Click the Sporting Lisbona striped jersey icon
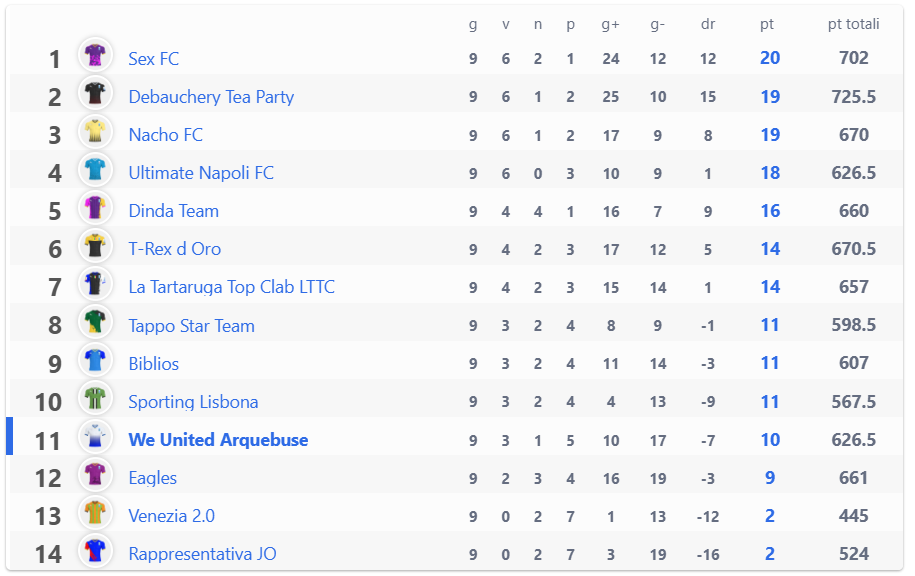Image resolution: width=915 pixels, height=576 pixels. click(x=95, y=399)
